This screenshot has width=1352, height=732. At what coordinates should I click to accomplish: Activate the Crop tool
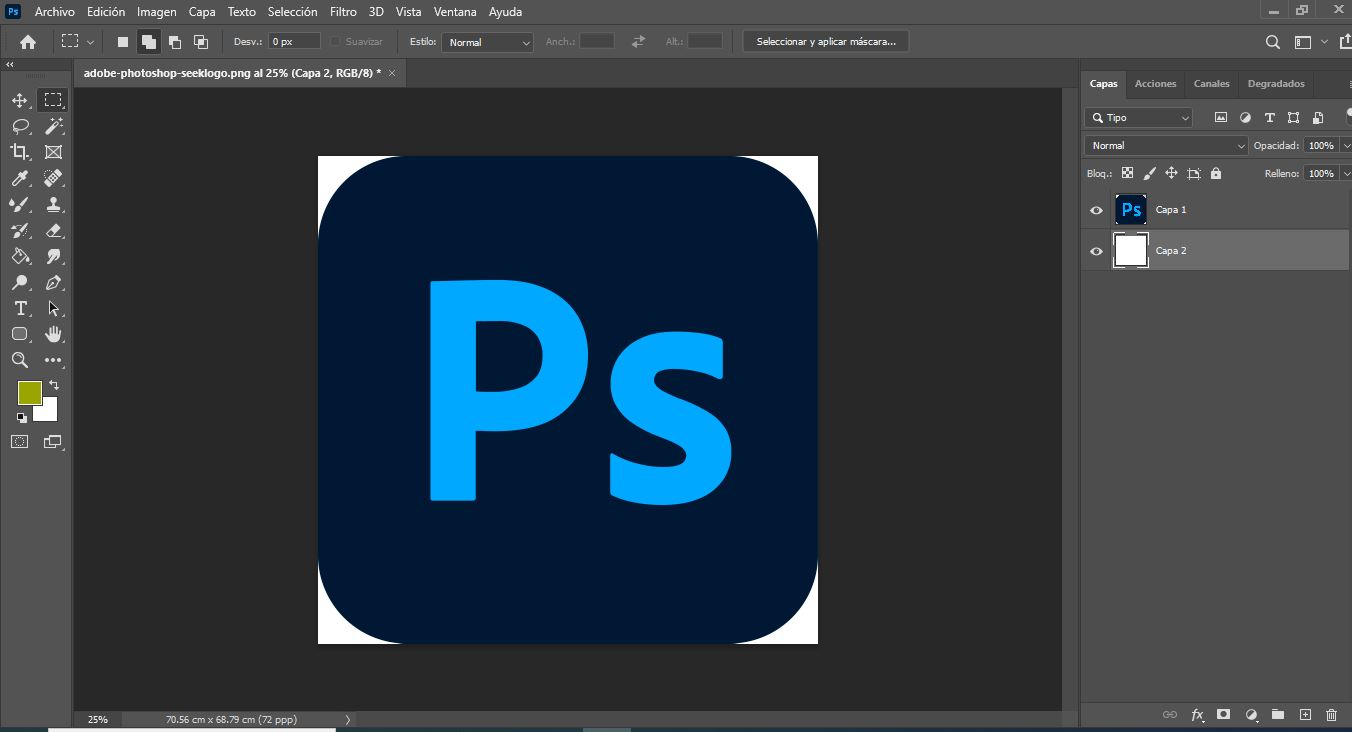[x=19, y=152]
